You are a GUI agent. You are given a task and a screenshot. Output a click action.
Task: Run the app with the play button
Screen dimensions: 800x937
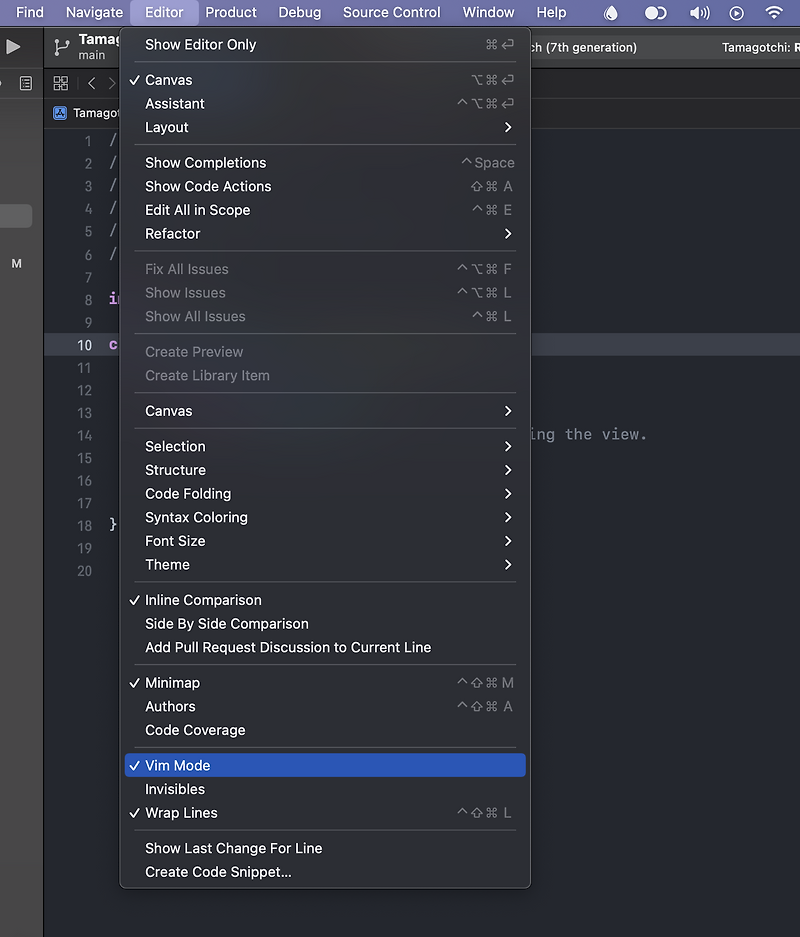pyautogui.click(x=13, y=46)
